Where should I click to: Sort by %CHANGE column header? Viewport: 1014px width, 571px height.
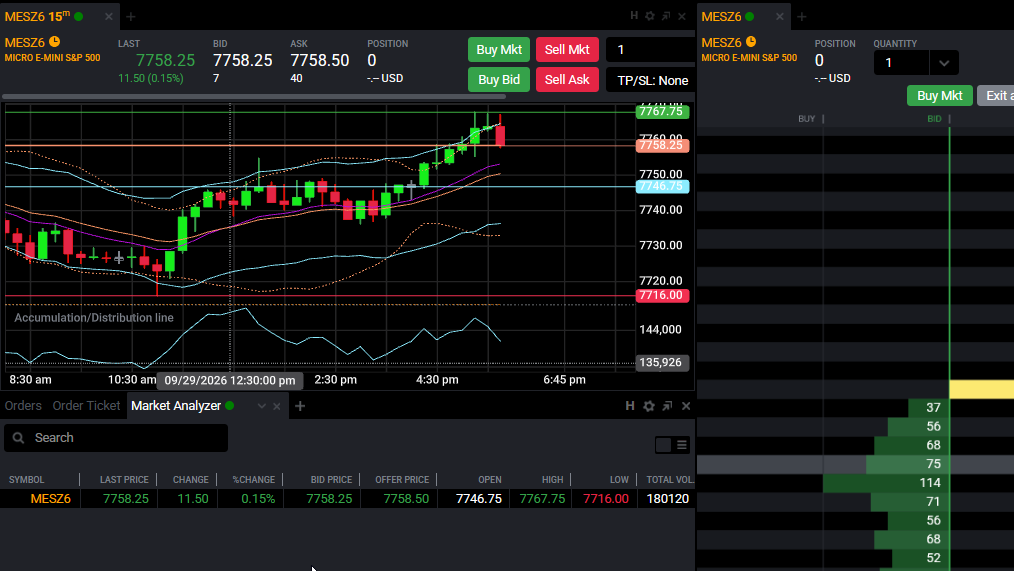pos(254,480)
